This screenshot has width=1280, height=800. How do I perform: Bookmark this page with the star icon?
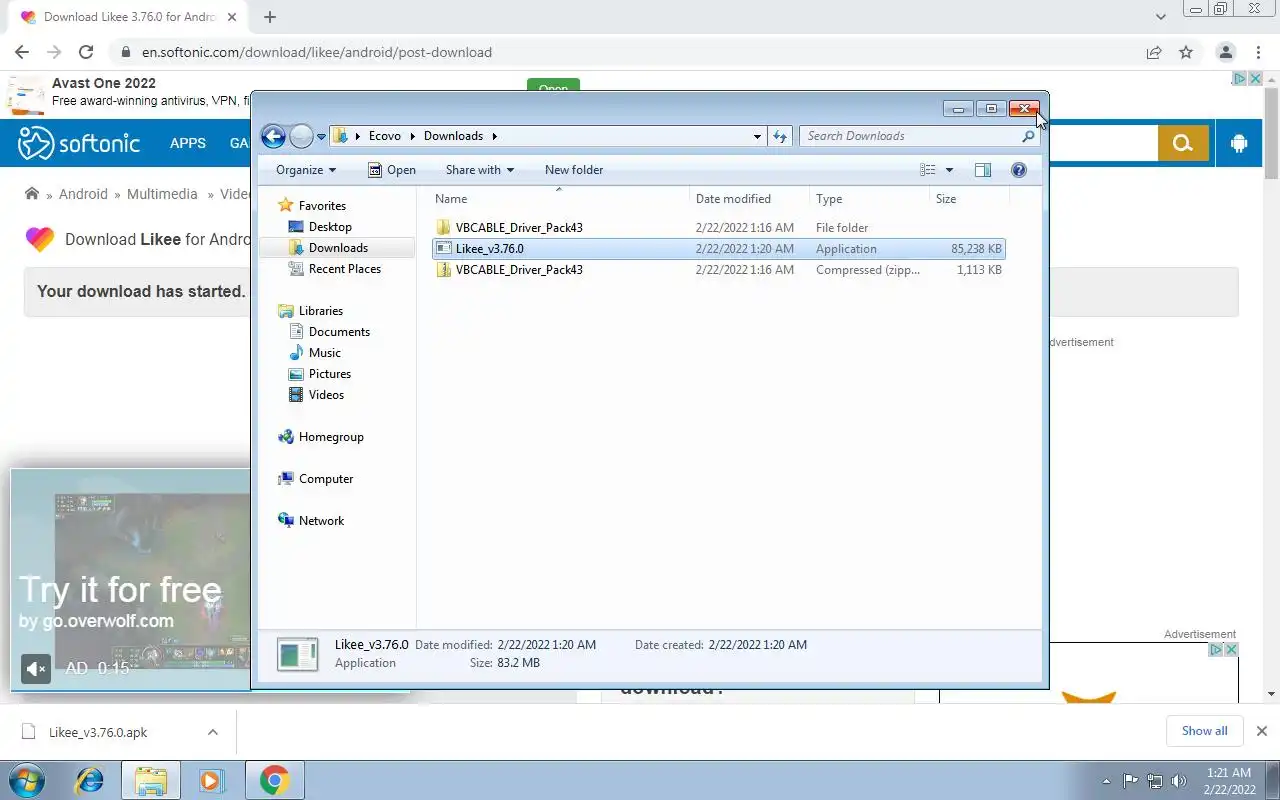point(1186,52)
